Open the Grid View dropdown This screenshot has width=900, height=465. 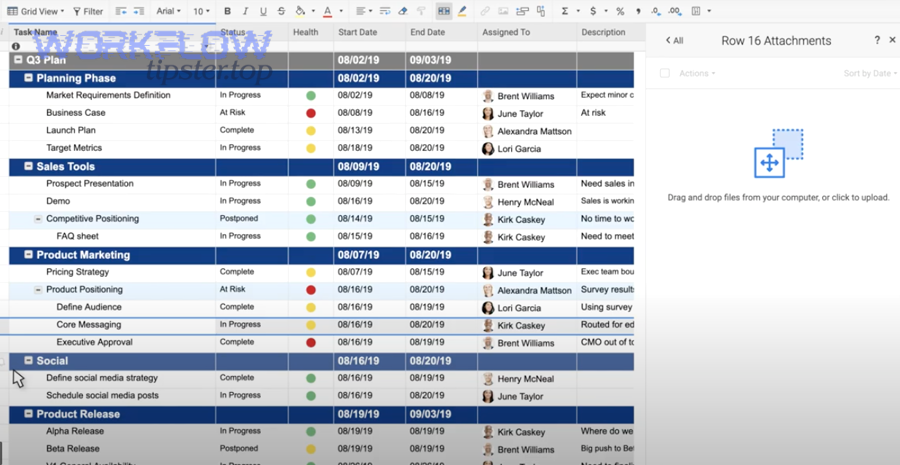point(37,11)
